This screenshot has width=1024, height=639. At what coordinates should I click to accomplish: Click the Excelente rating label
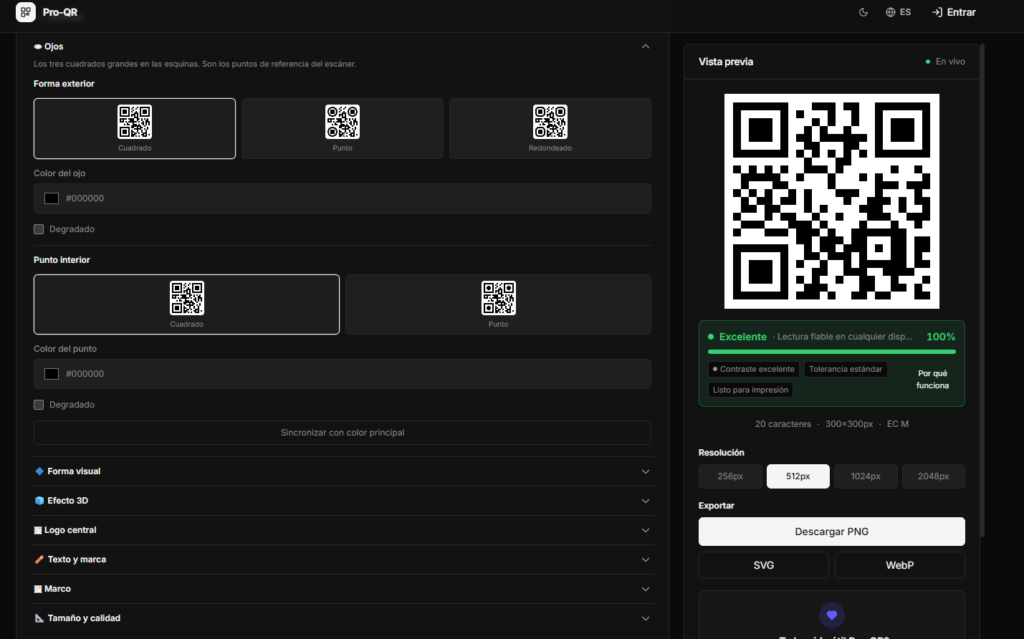click(x=743, y=337)
